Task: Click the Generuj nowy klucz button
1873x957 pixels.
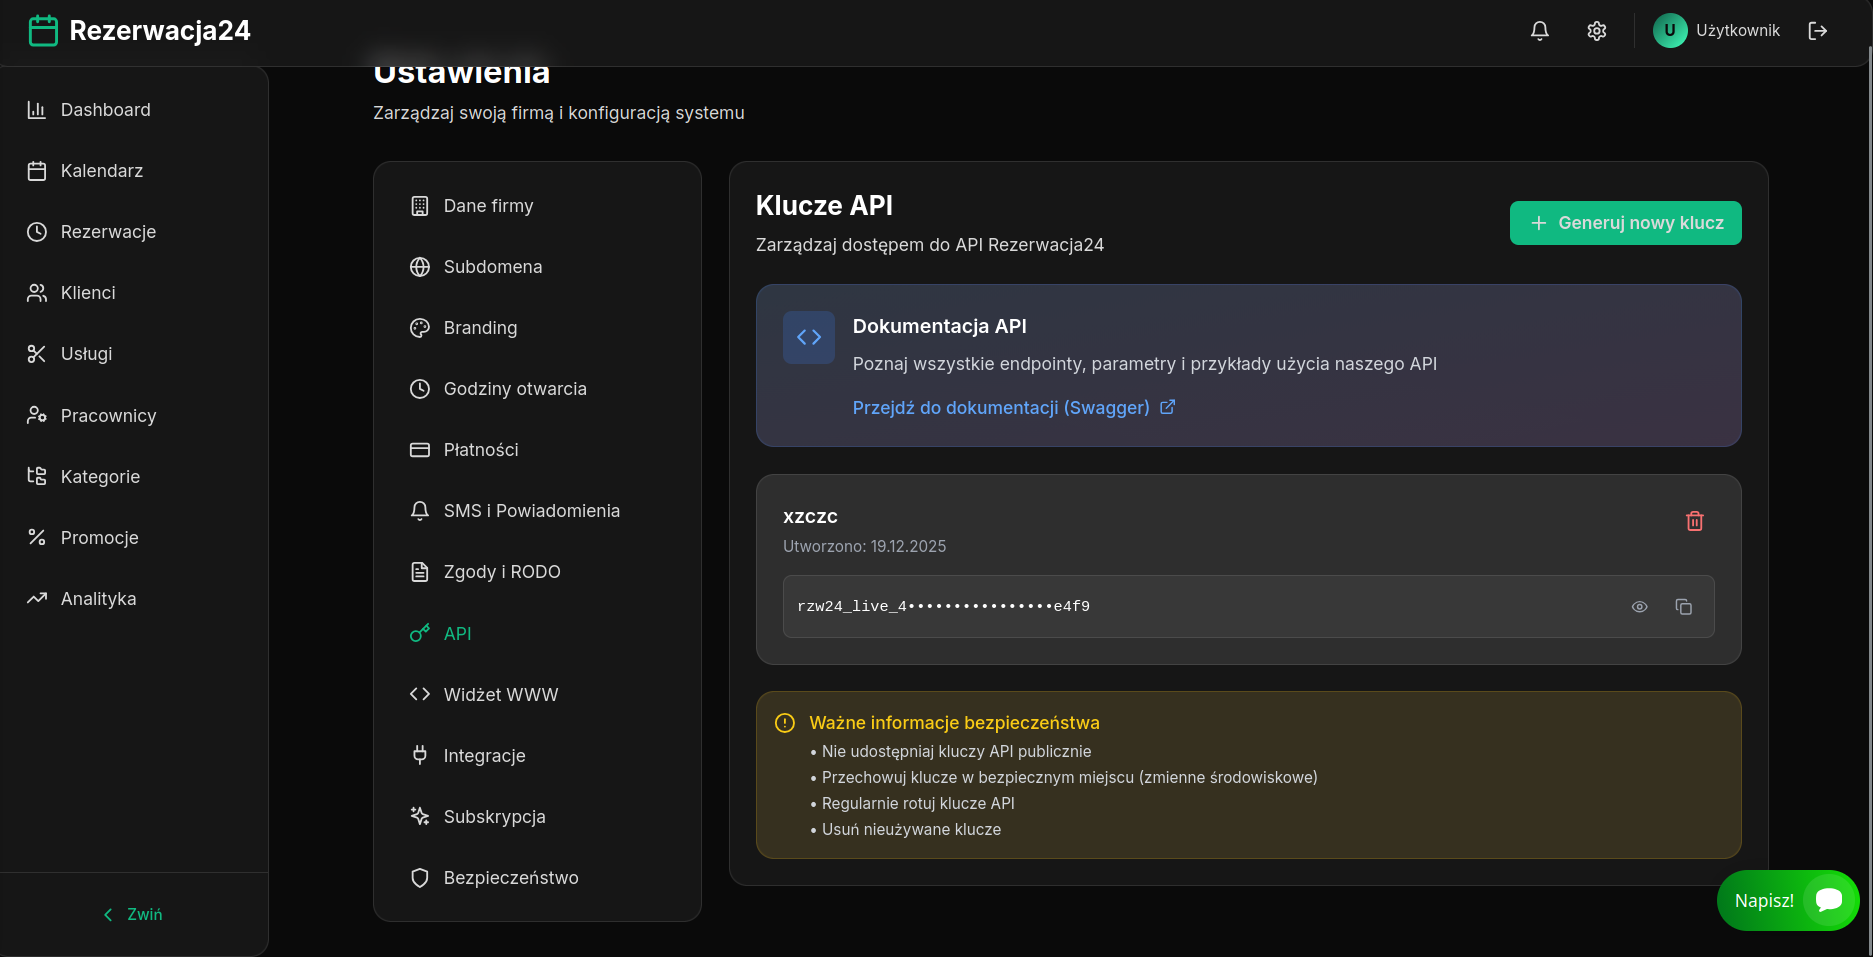Action: tap(1625, 223)
